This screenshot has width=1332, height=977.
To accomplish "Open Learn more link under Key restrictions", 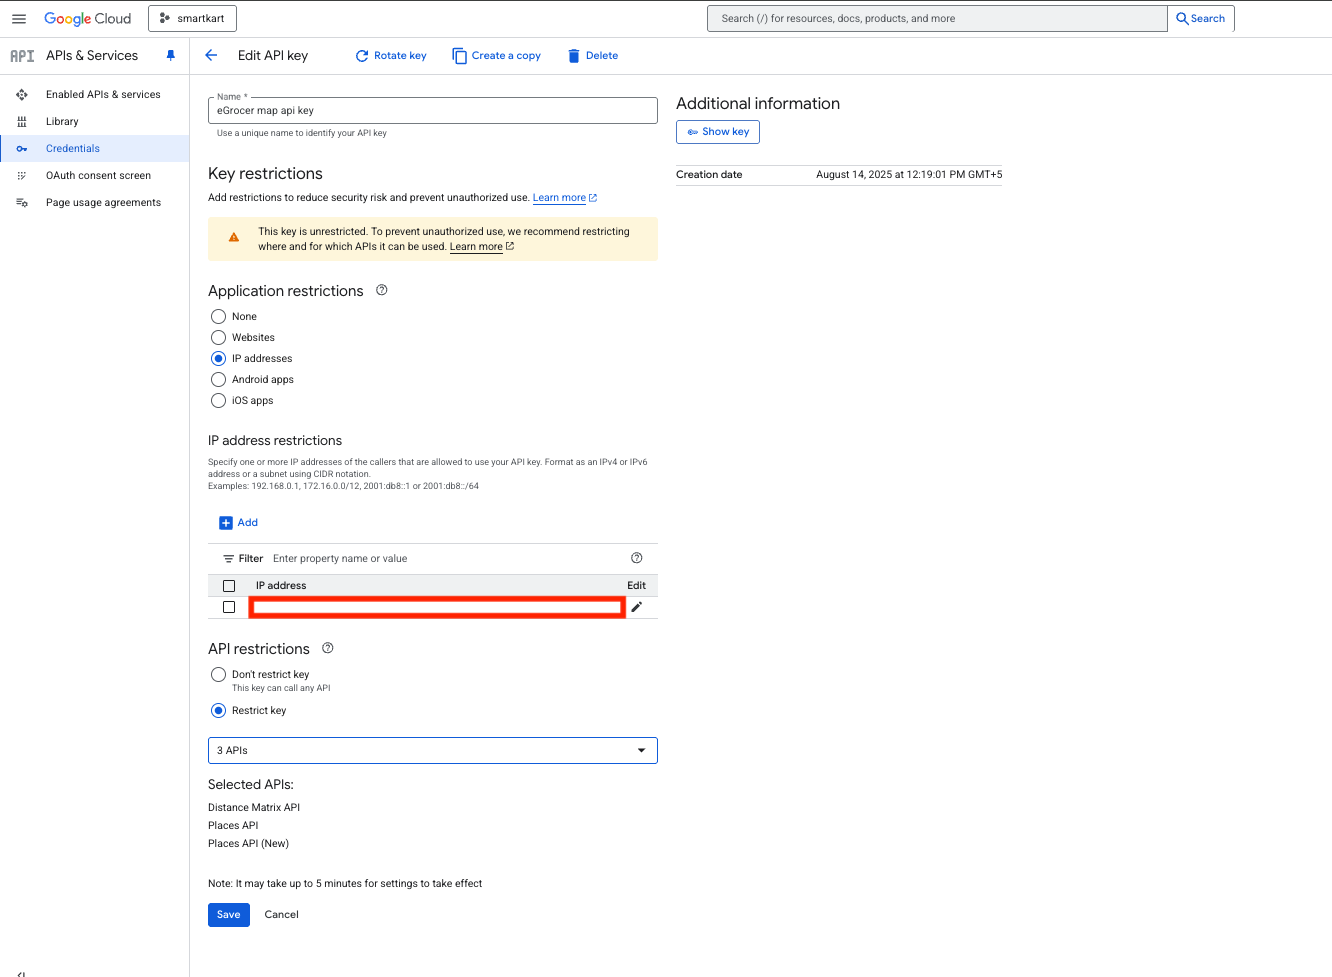I will [x=564, y=198].
